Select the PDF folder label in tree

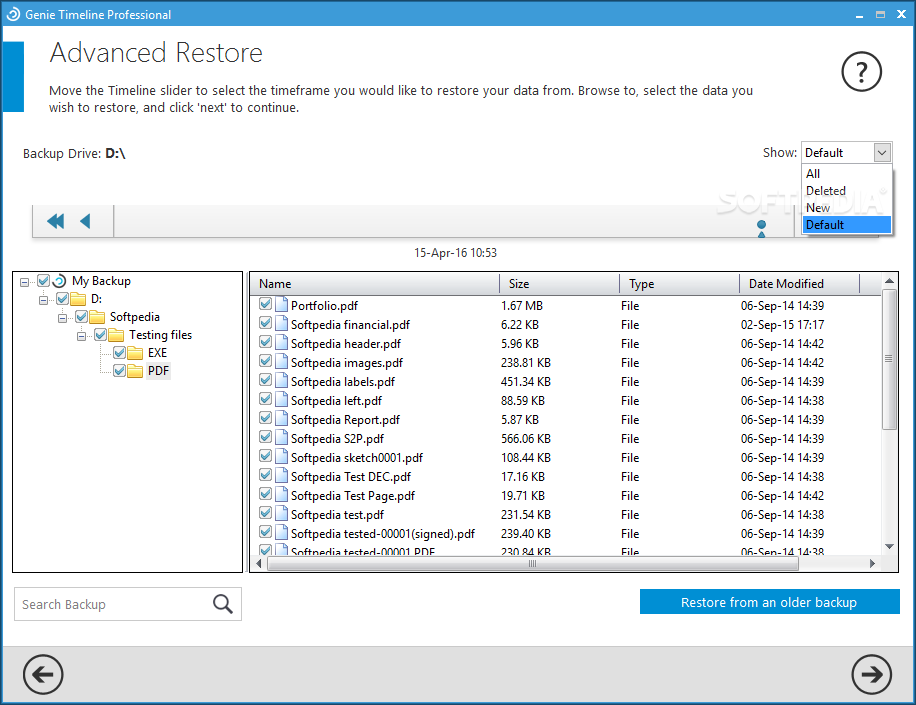[x=158, y=371]
